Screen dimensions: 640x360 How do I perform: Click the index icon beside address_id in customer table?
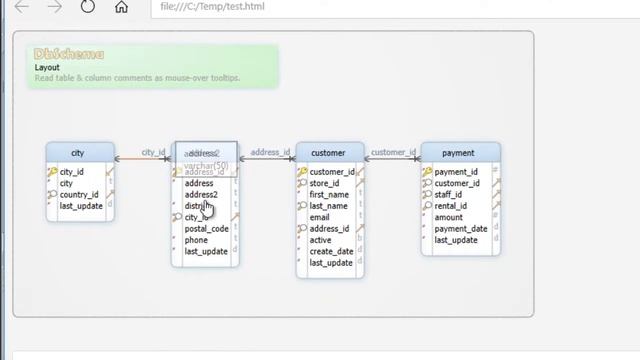302,229
